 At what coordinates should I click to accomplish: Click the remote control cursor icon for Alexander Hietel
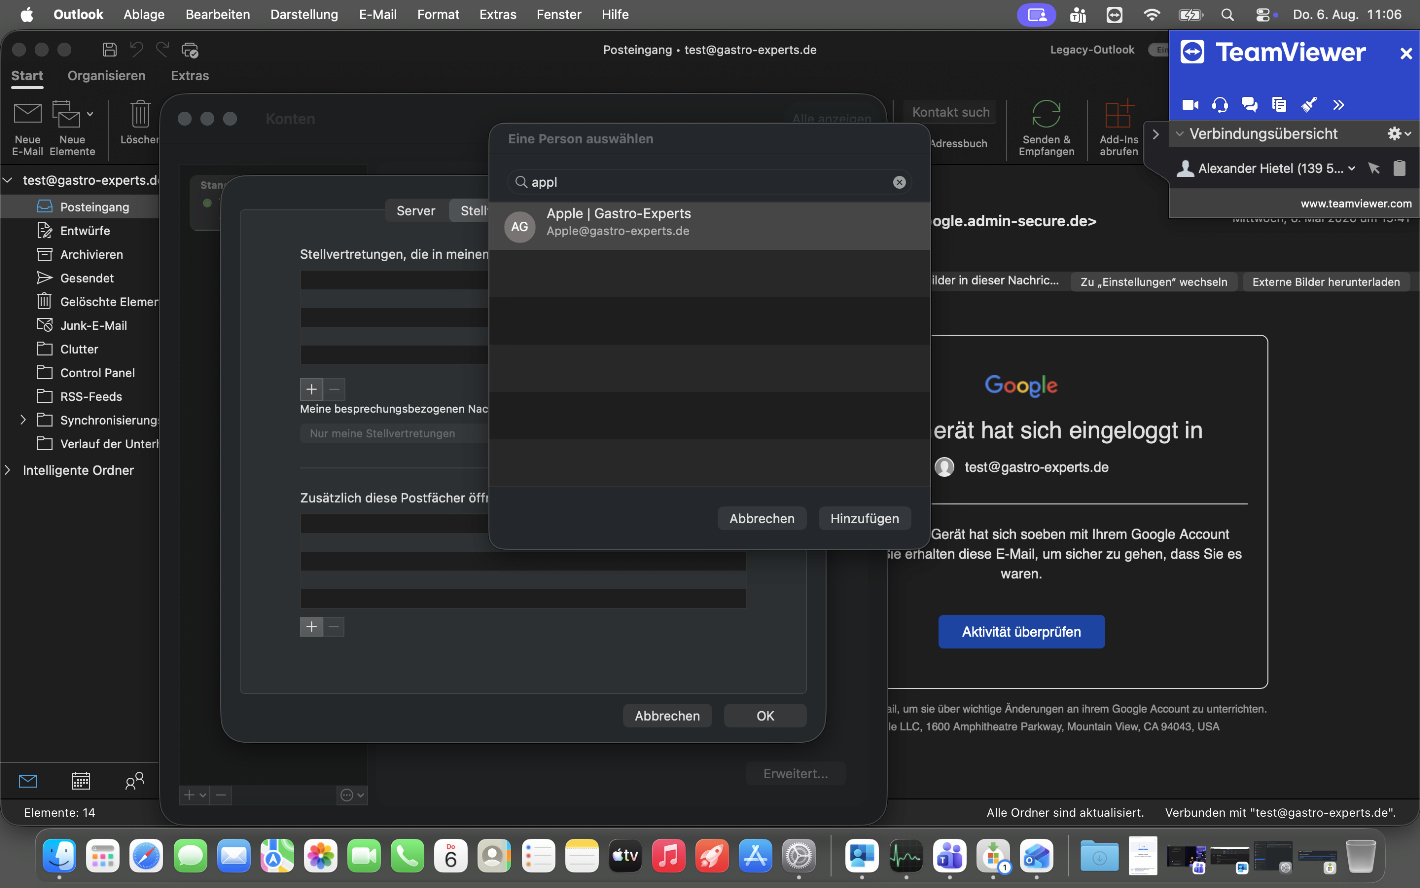coord(1374,168)
